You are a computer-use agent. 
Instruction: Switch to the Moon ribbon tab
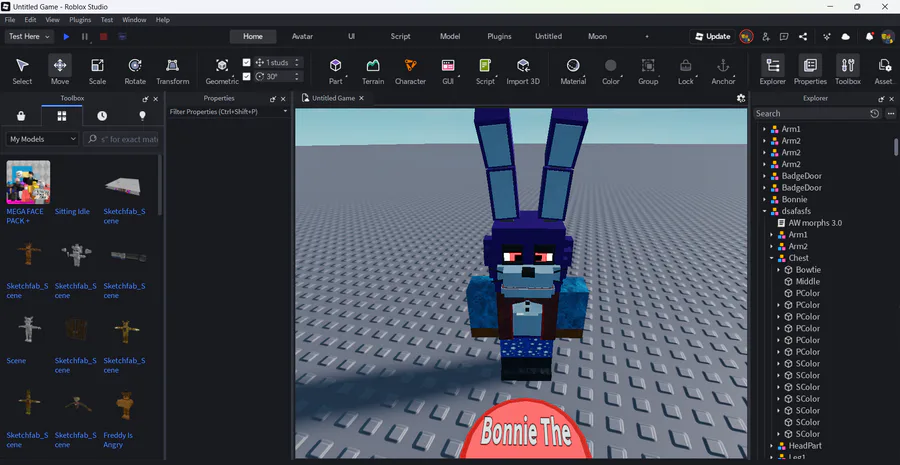tap(598, 36)
